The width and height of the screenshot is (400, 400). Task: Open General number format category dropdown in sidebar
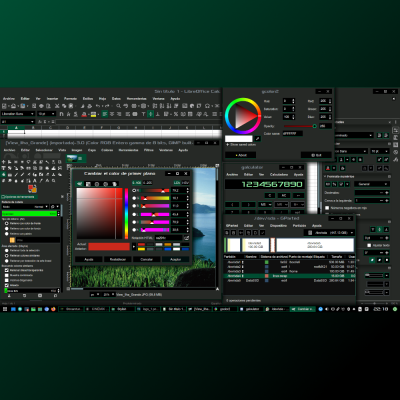coord(372,184)
